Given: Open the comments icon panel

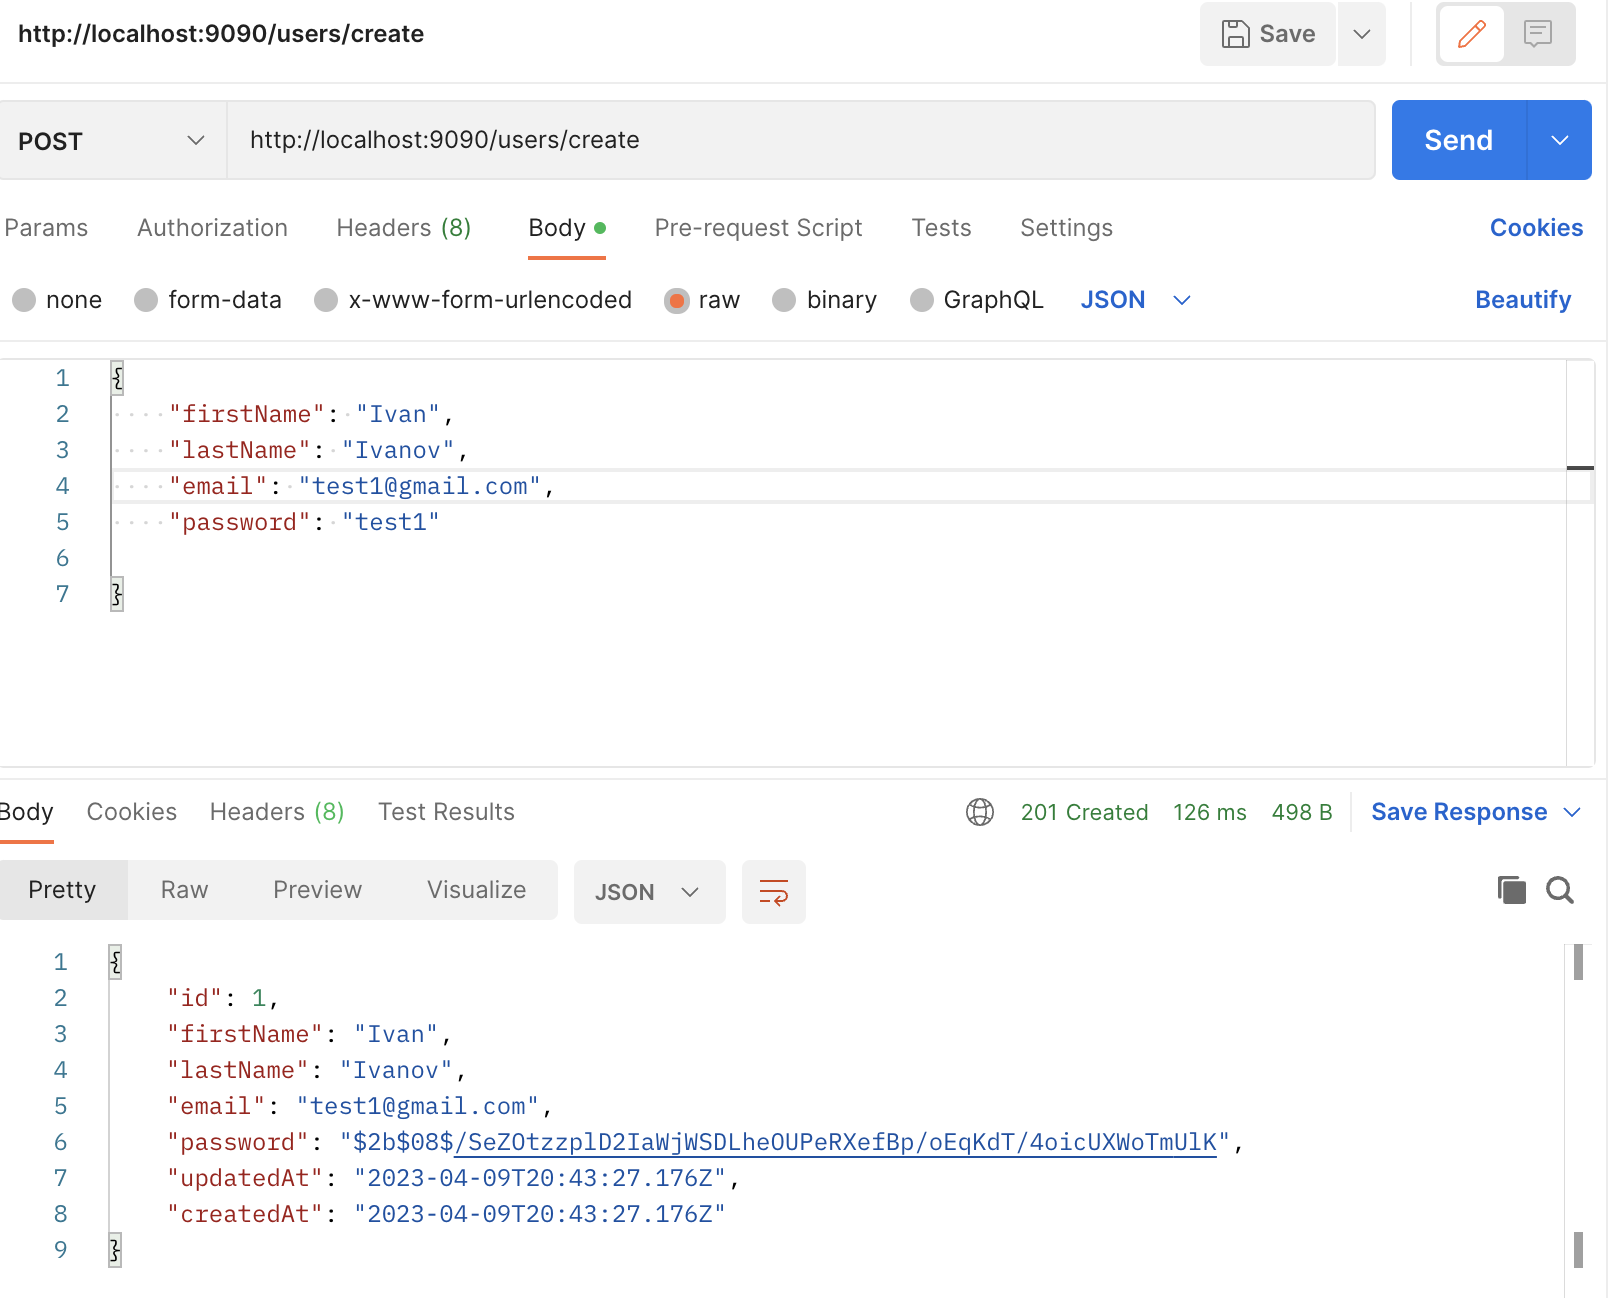Looking at the screenshot, I should (1537, 34).
